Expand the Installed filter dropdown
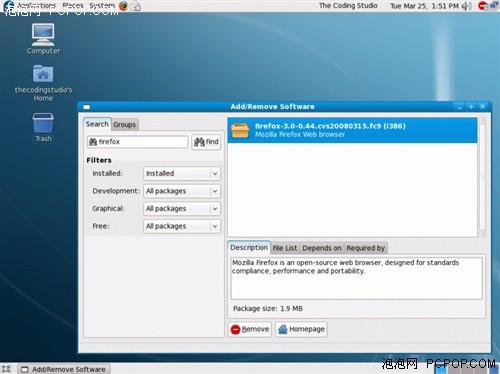Viewport: 500px width, 374px height. pos(182,173)
